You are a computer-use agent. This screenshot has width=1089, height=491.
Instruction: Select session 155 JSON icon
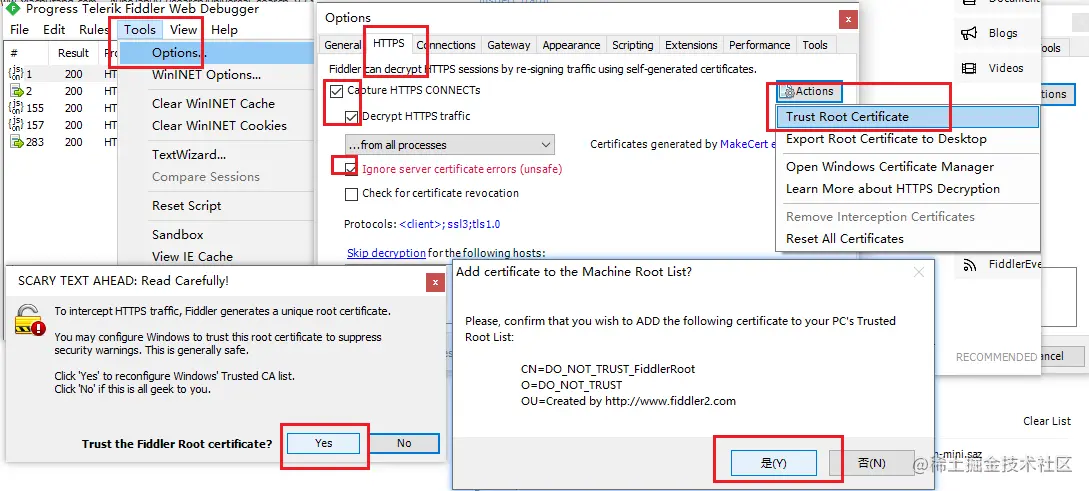16,108
